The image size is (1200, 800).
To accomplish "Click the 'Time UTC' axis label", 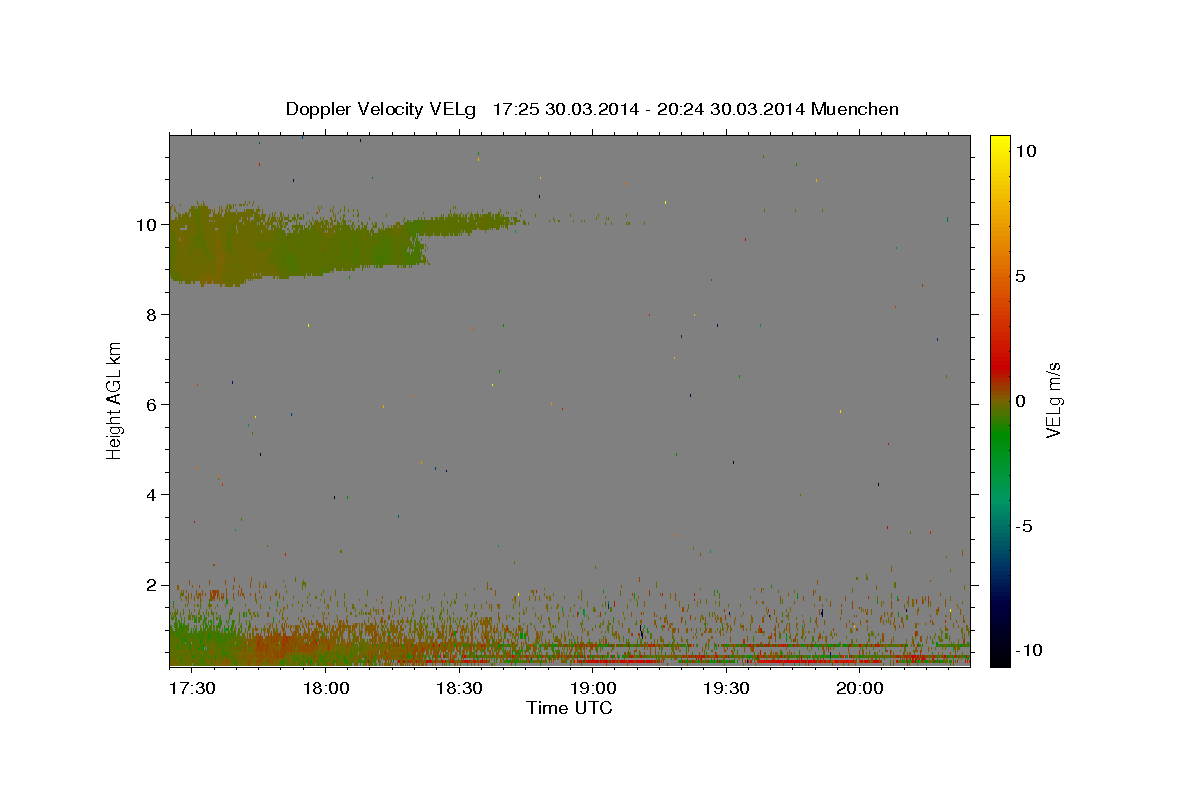I will tap(569, 708).
